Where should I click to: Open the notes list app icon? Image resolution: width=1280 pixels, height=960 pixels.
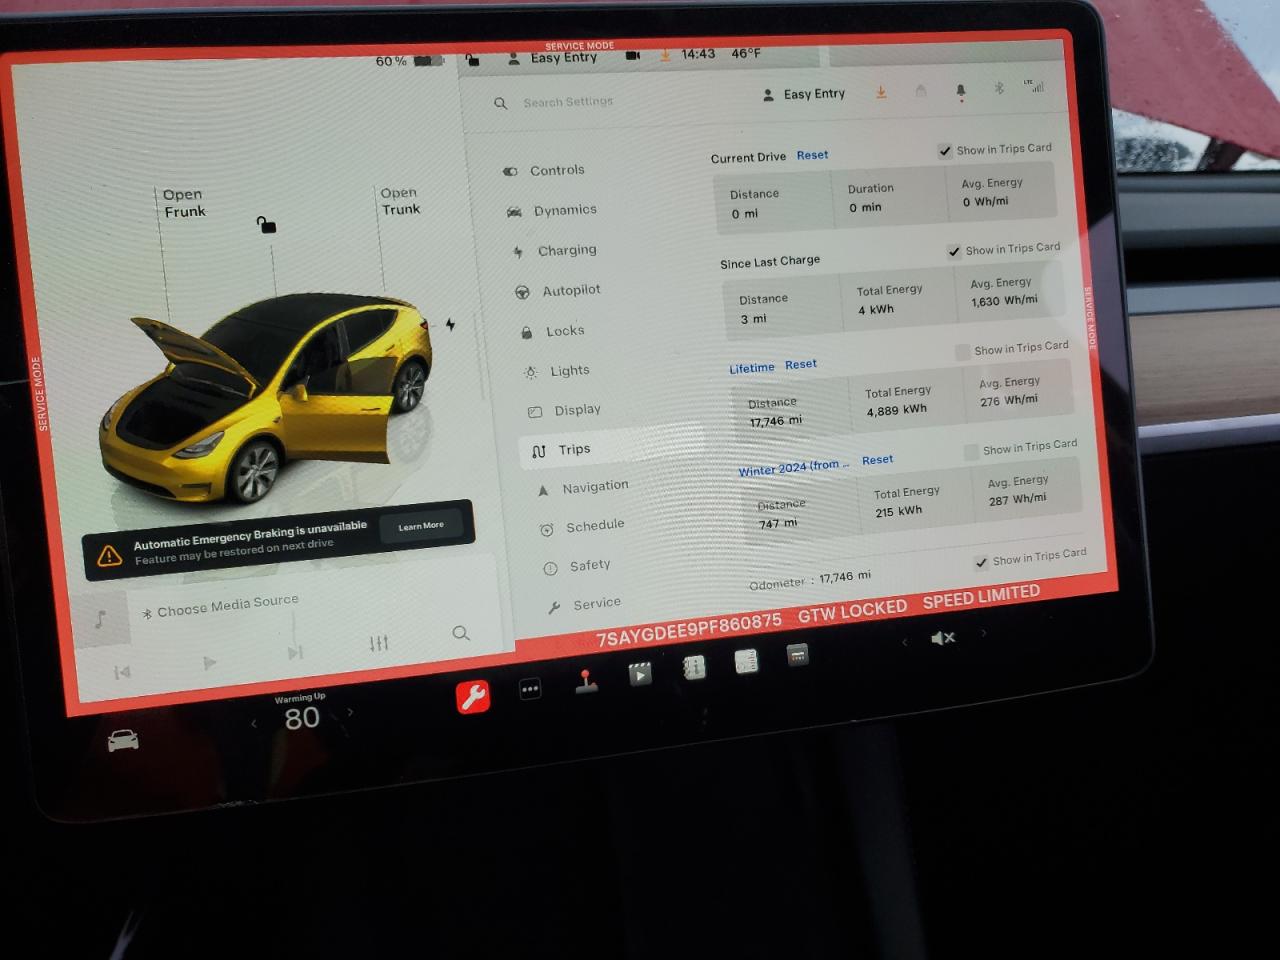(x=746, y=661)
